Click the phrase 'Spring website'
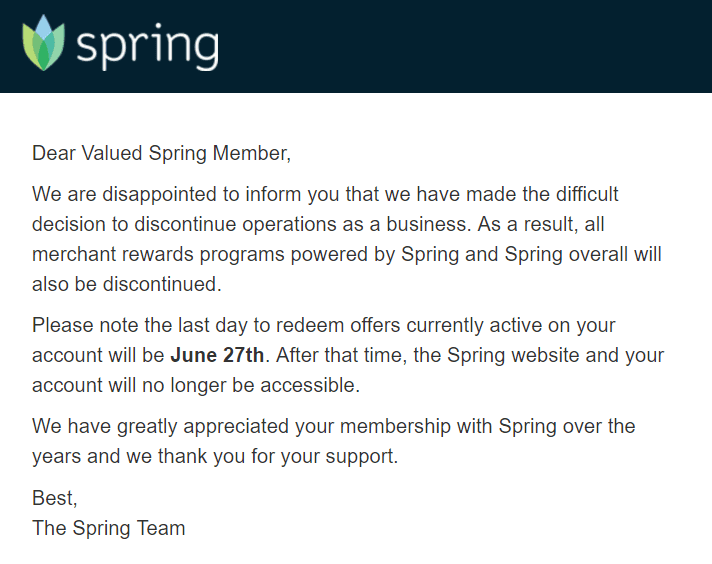This screenshot has height=564, width=712. pos(513,355)
